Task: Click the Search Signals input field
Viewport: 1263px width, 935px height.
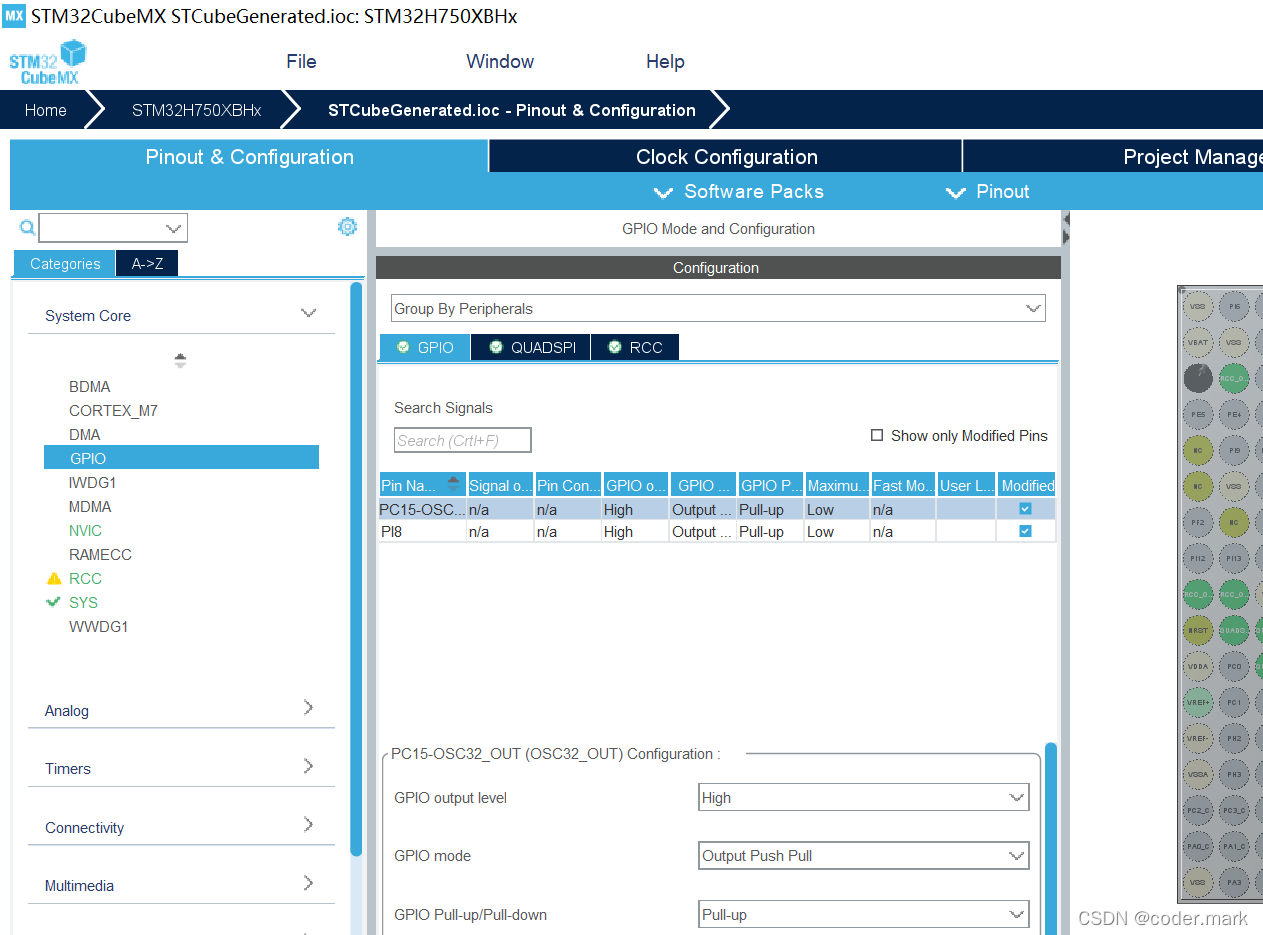Action: (x=462, y=440)
